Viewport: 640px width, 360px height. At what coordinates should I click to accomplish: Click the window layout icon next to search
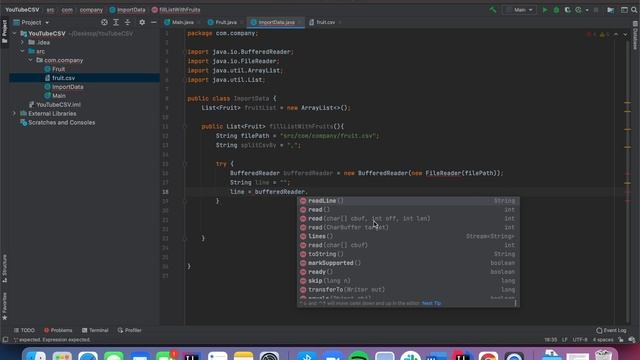624,10
